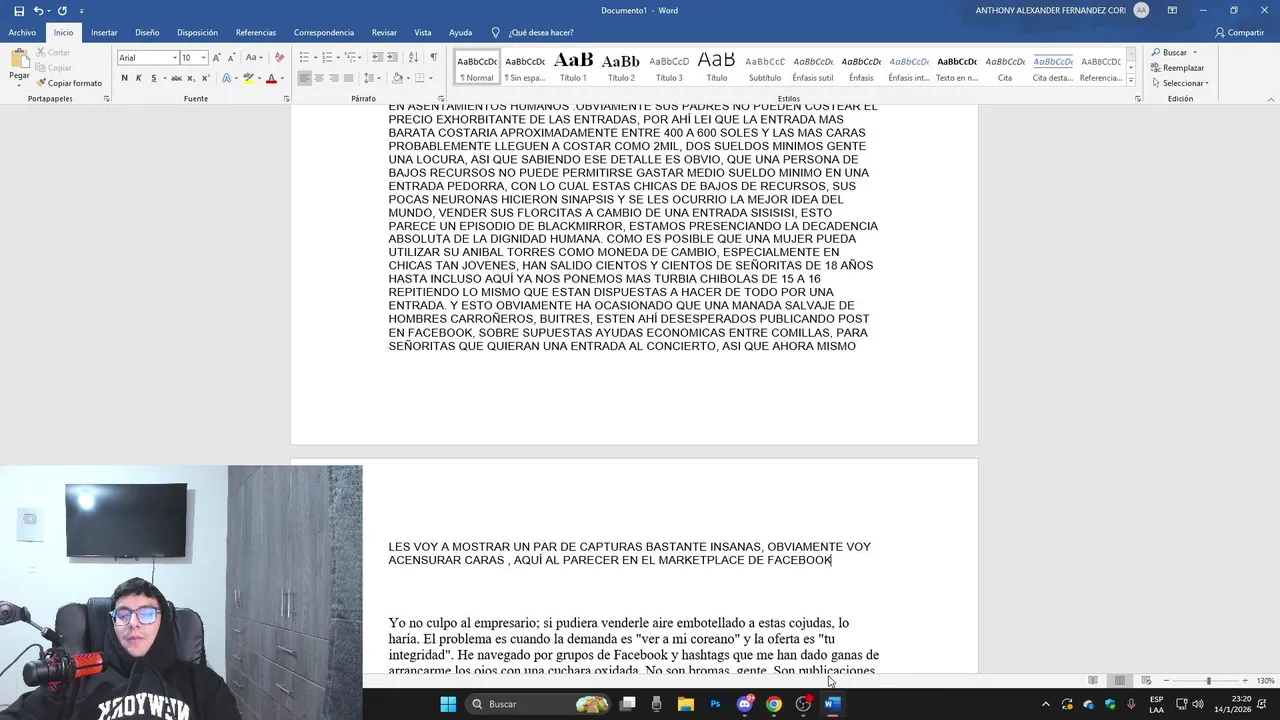Clear all formatting with the eraser icon
1280x720 pixels.
[x=279, y=58]
